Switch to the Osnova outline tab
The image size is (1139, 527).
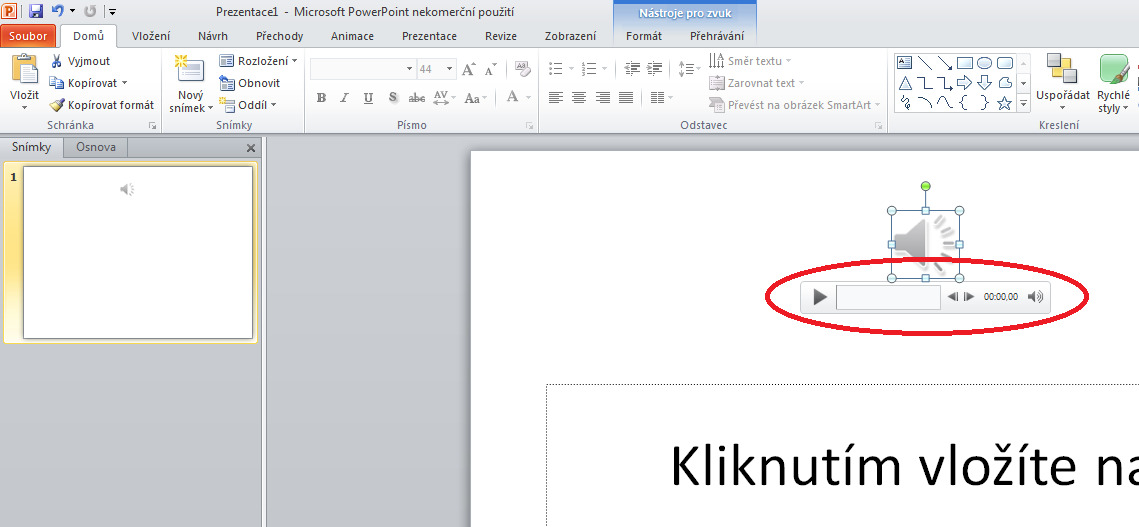click(96, 147)
